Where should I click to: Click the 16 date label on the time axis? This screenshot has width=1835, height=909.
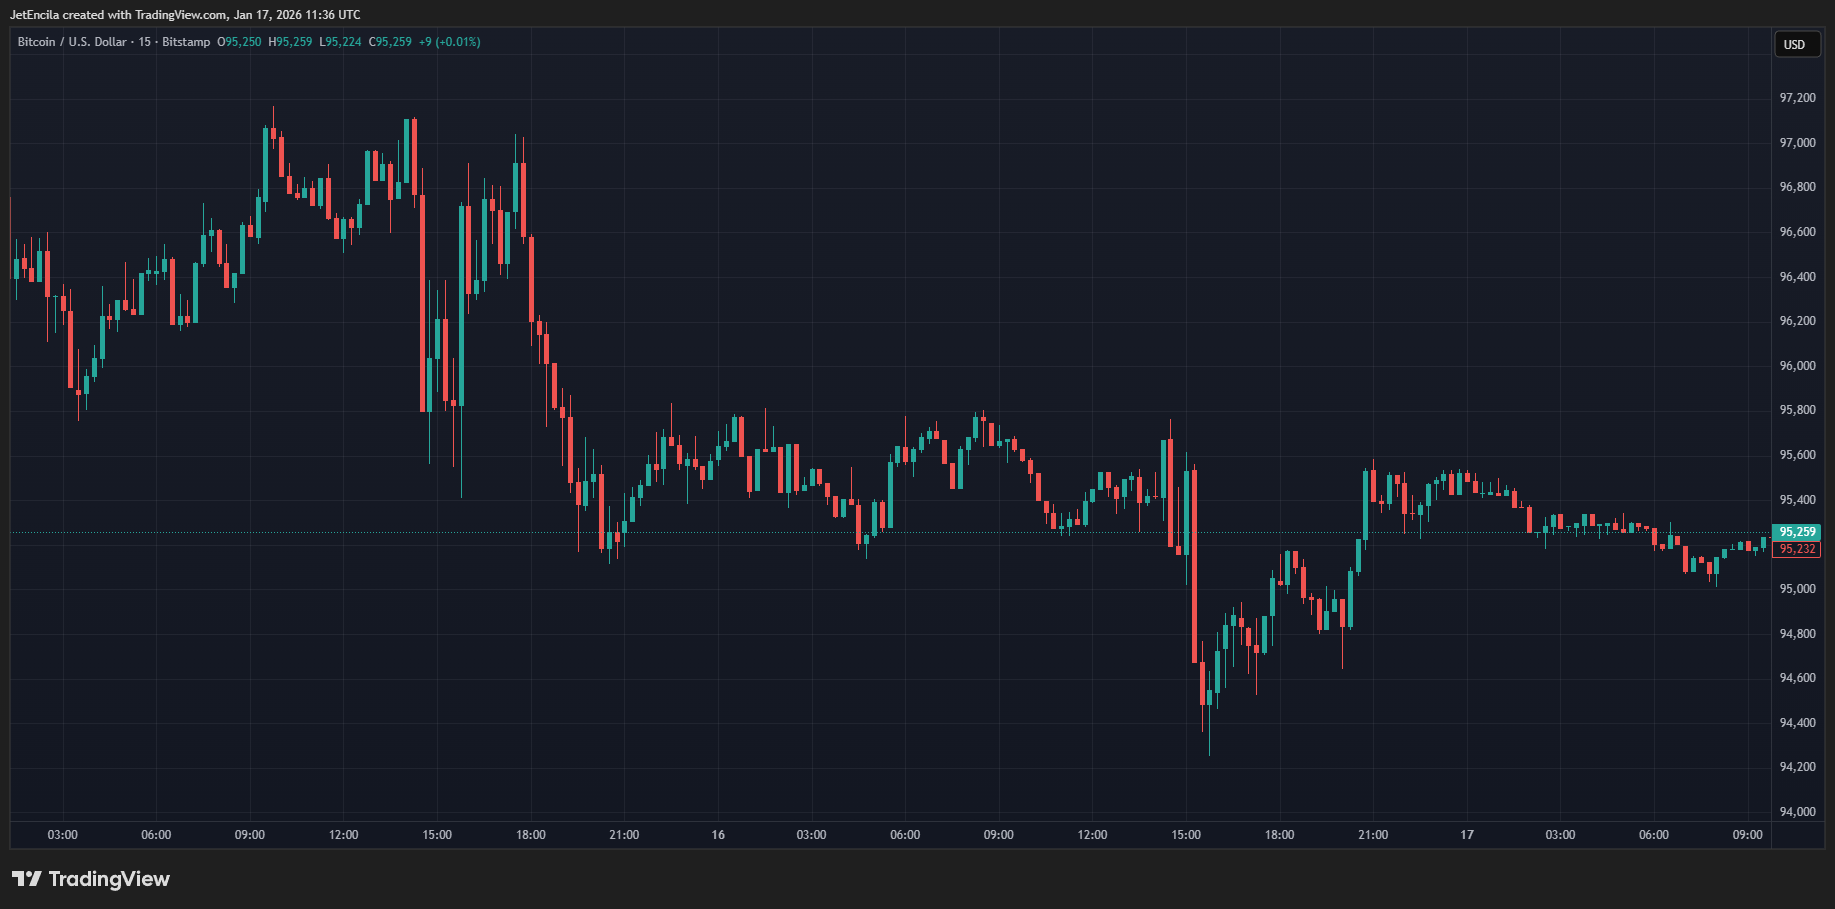tap(717, 834)
